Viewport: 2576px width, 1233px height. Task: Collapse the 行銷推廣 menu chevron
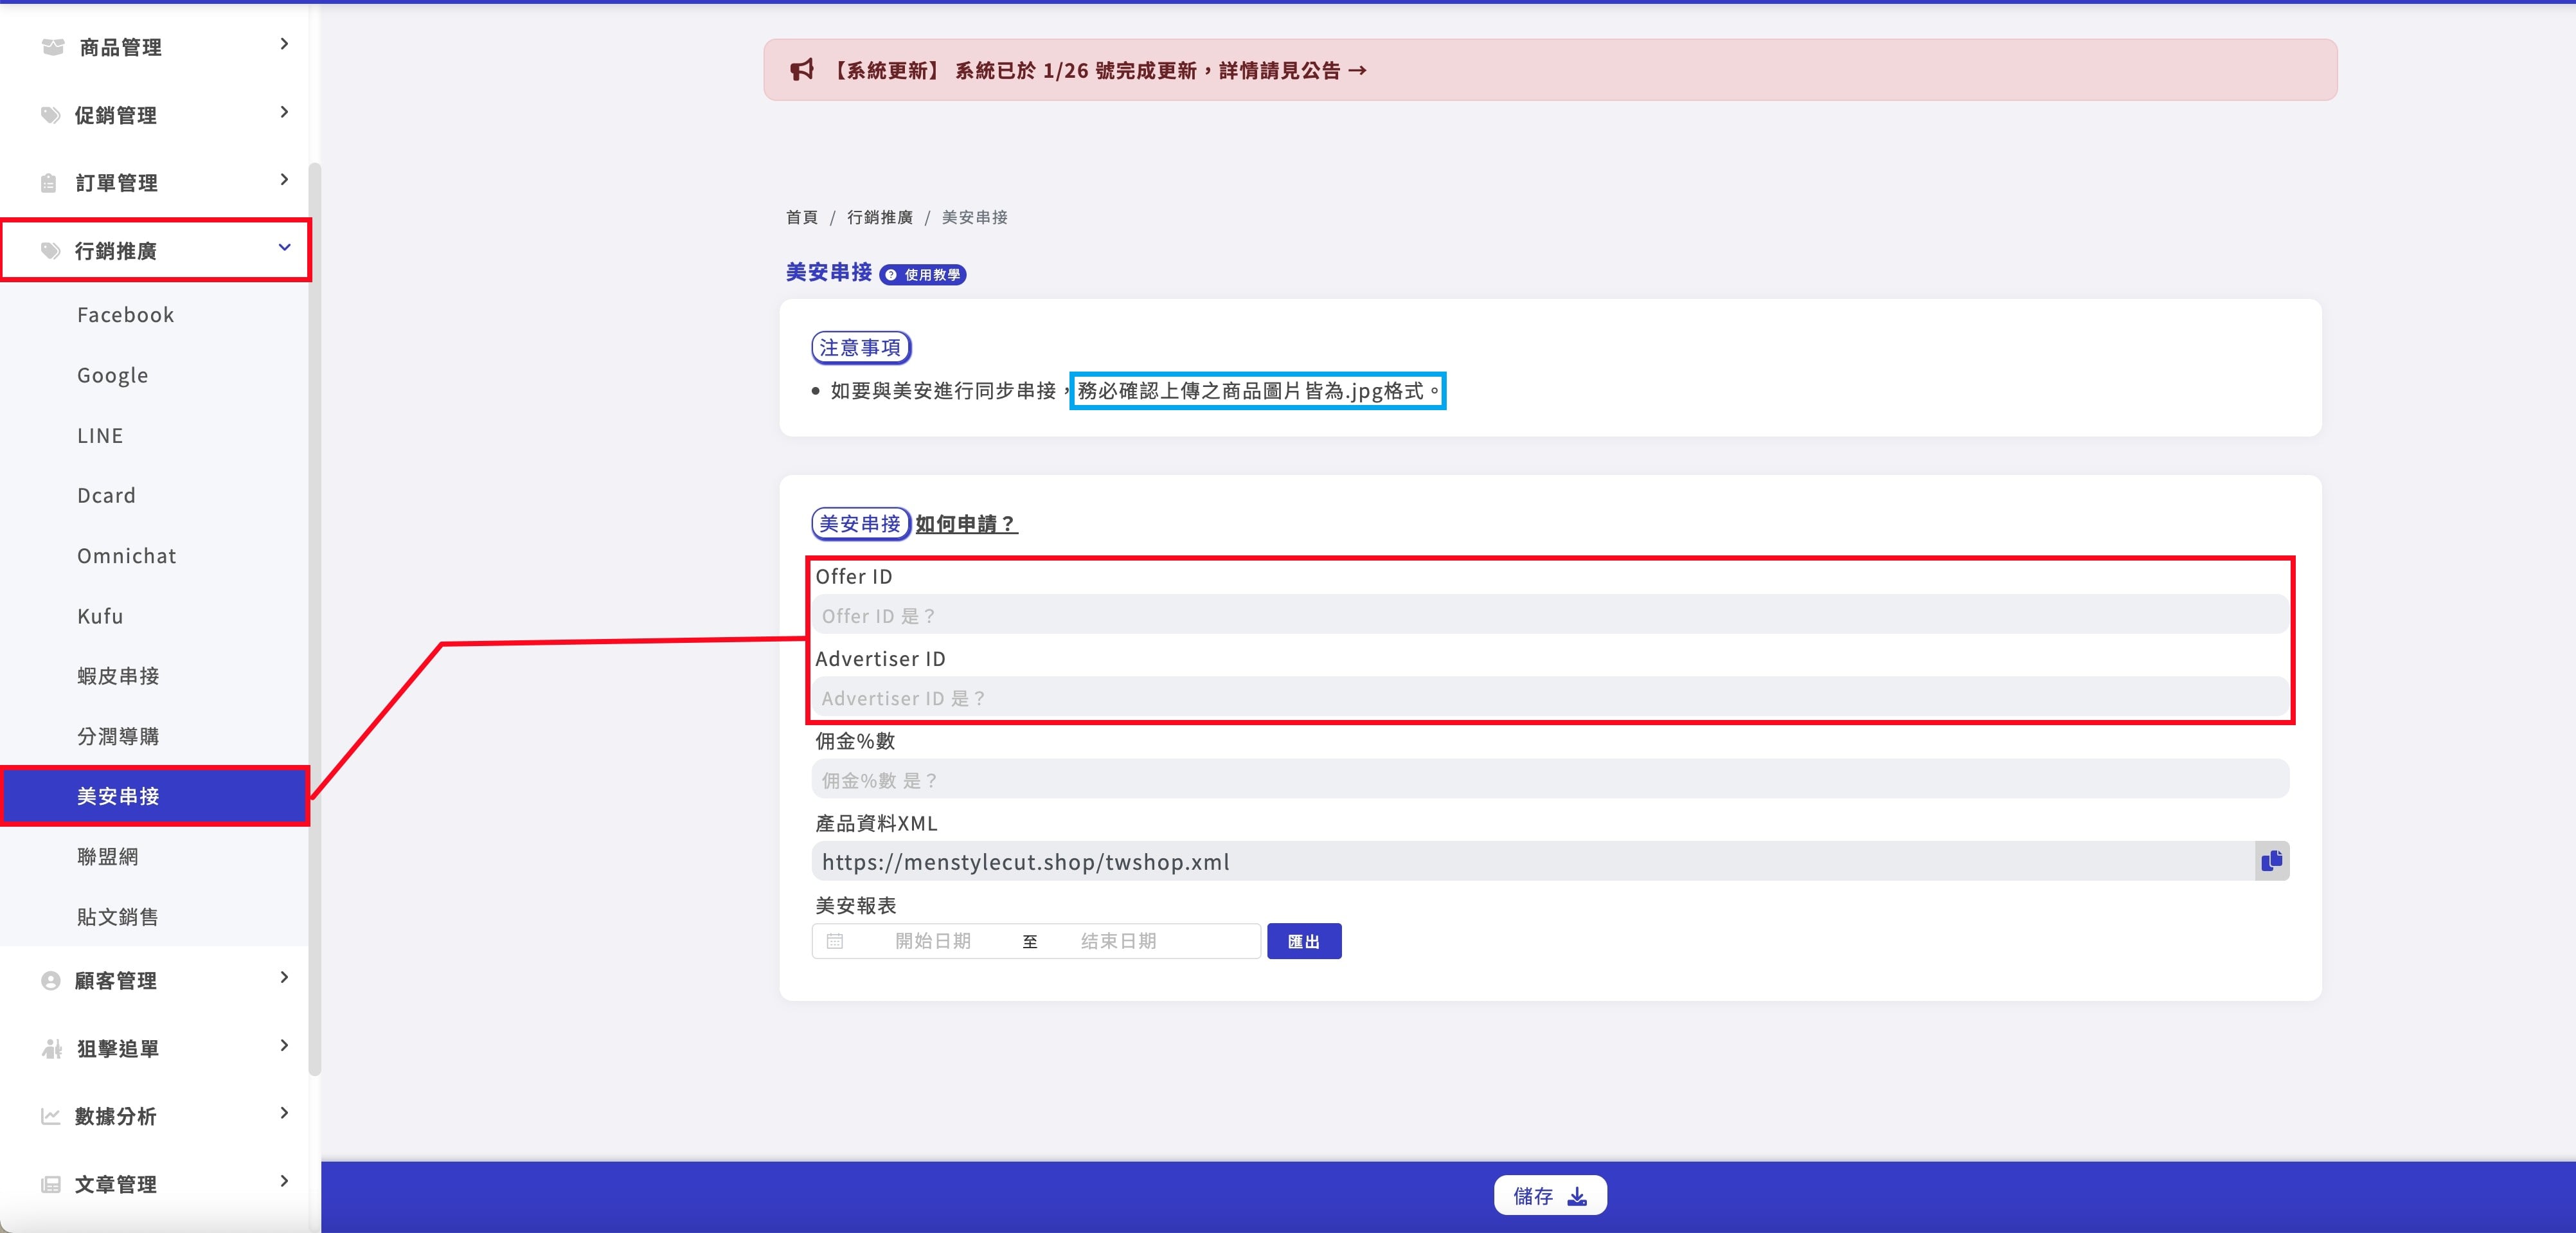point(284,247)
